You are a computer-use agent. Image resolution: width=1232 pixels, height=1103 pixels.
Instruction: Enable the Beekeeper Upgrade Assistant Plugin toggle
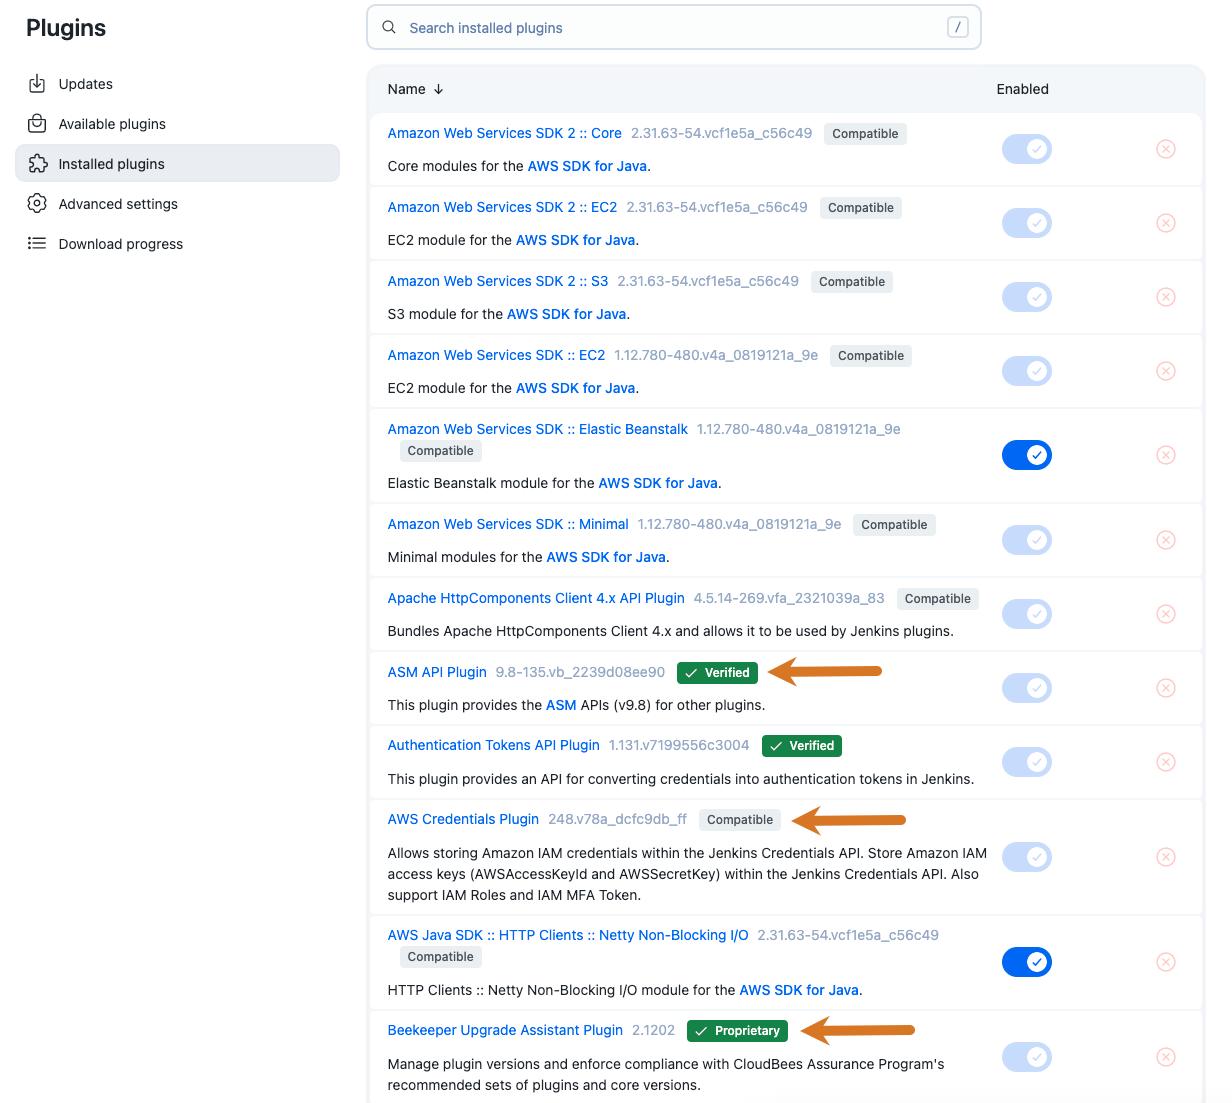tap(1027, 1057)
